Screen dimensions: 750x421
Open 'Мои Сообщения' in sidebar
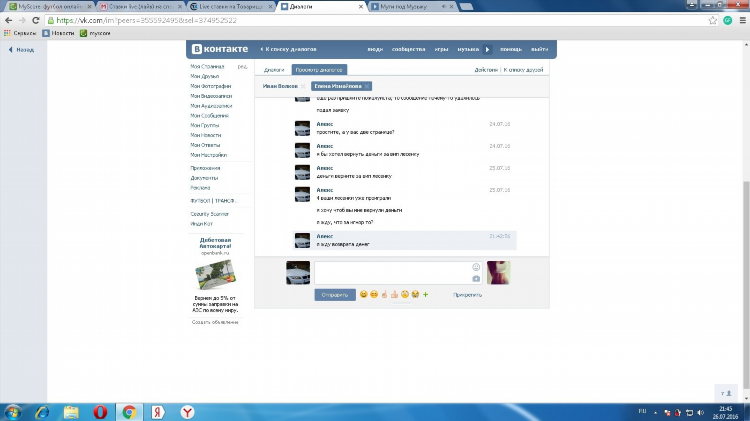(x=209, y=116)
